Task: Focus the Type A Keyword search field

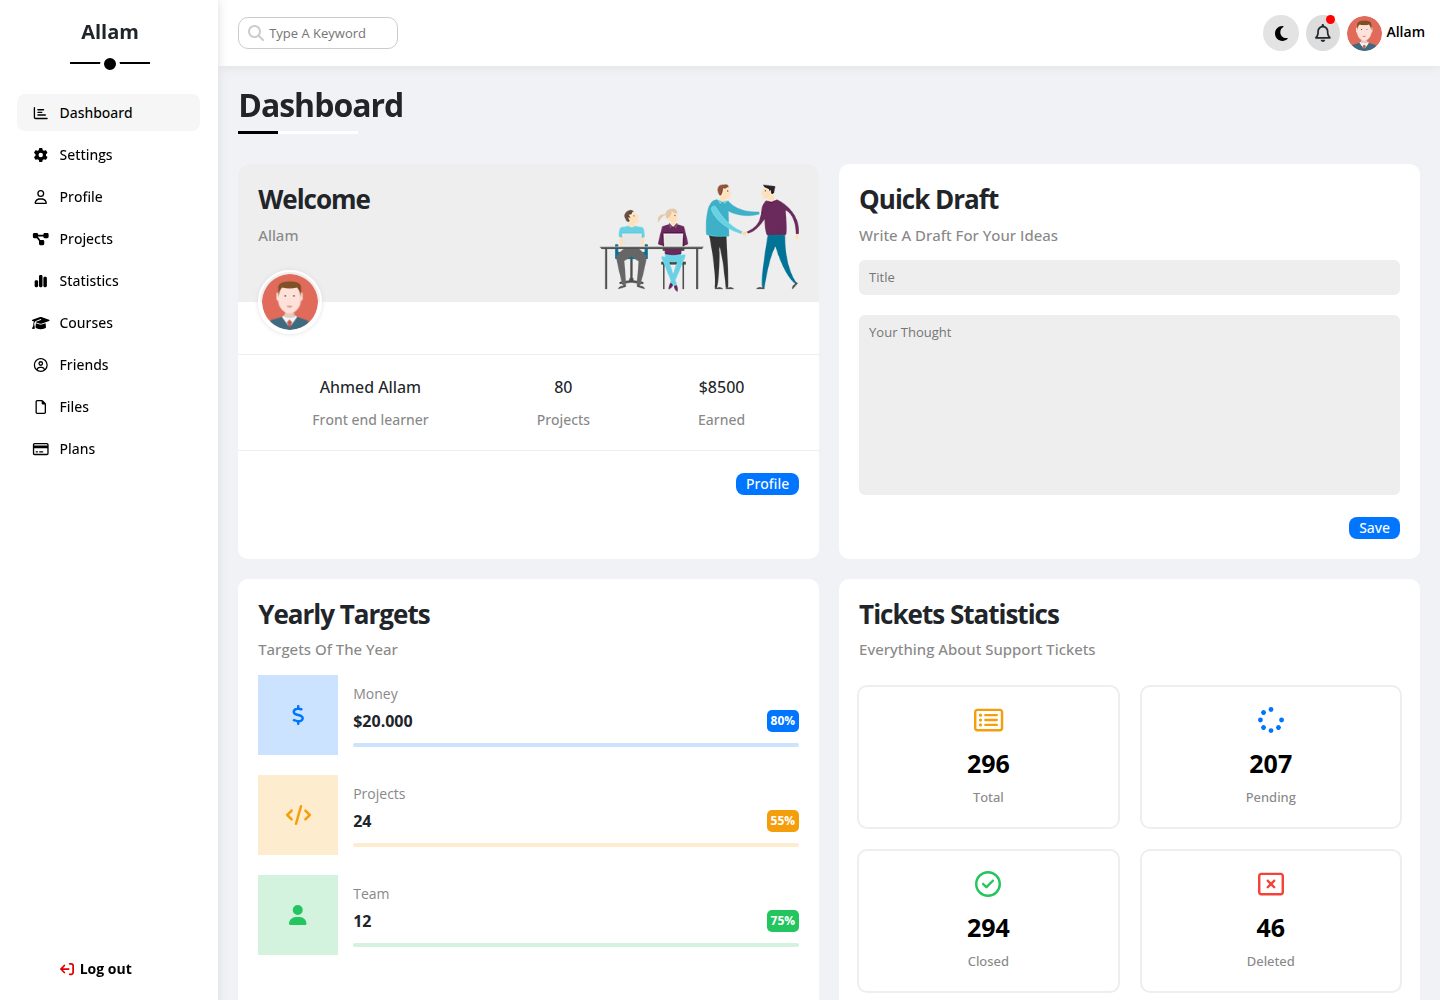Action: (318, 33)
